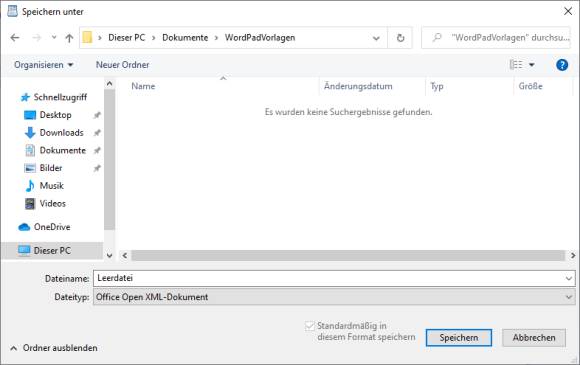
Task: Toggle 'Standardmäßig in diesem Format speichern'
Action: pyautogui.click(x=310, y=326)
